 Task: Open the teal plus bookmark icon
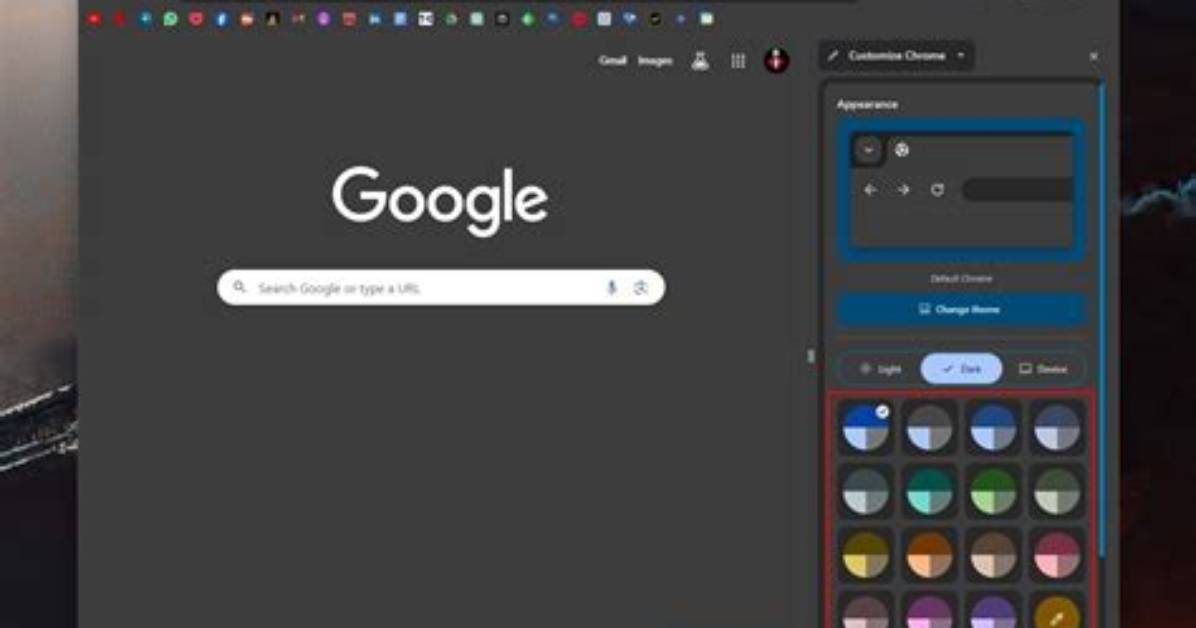[x=145, y=19]
